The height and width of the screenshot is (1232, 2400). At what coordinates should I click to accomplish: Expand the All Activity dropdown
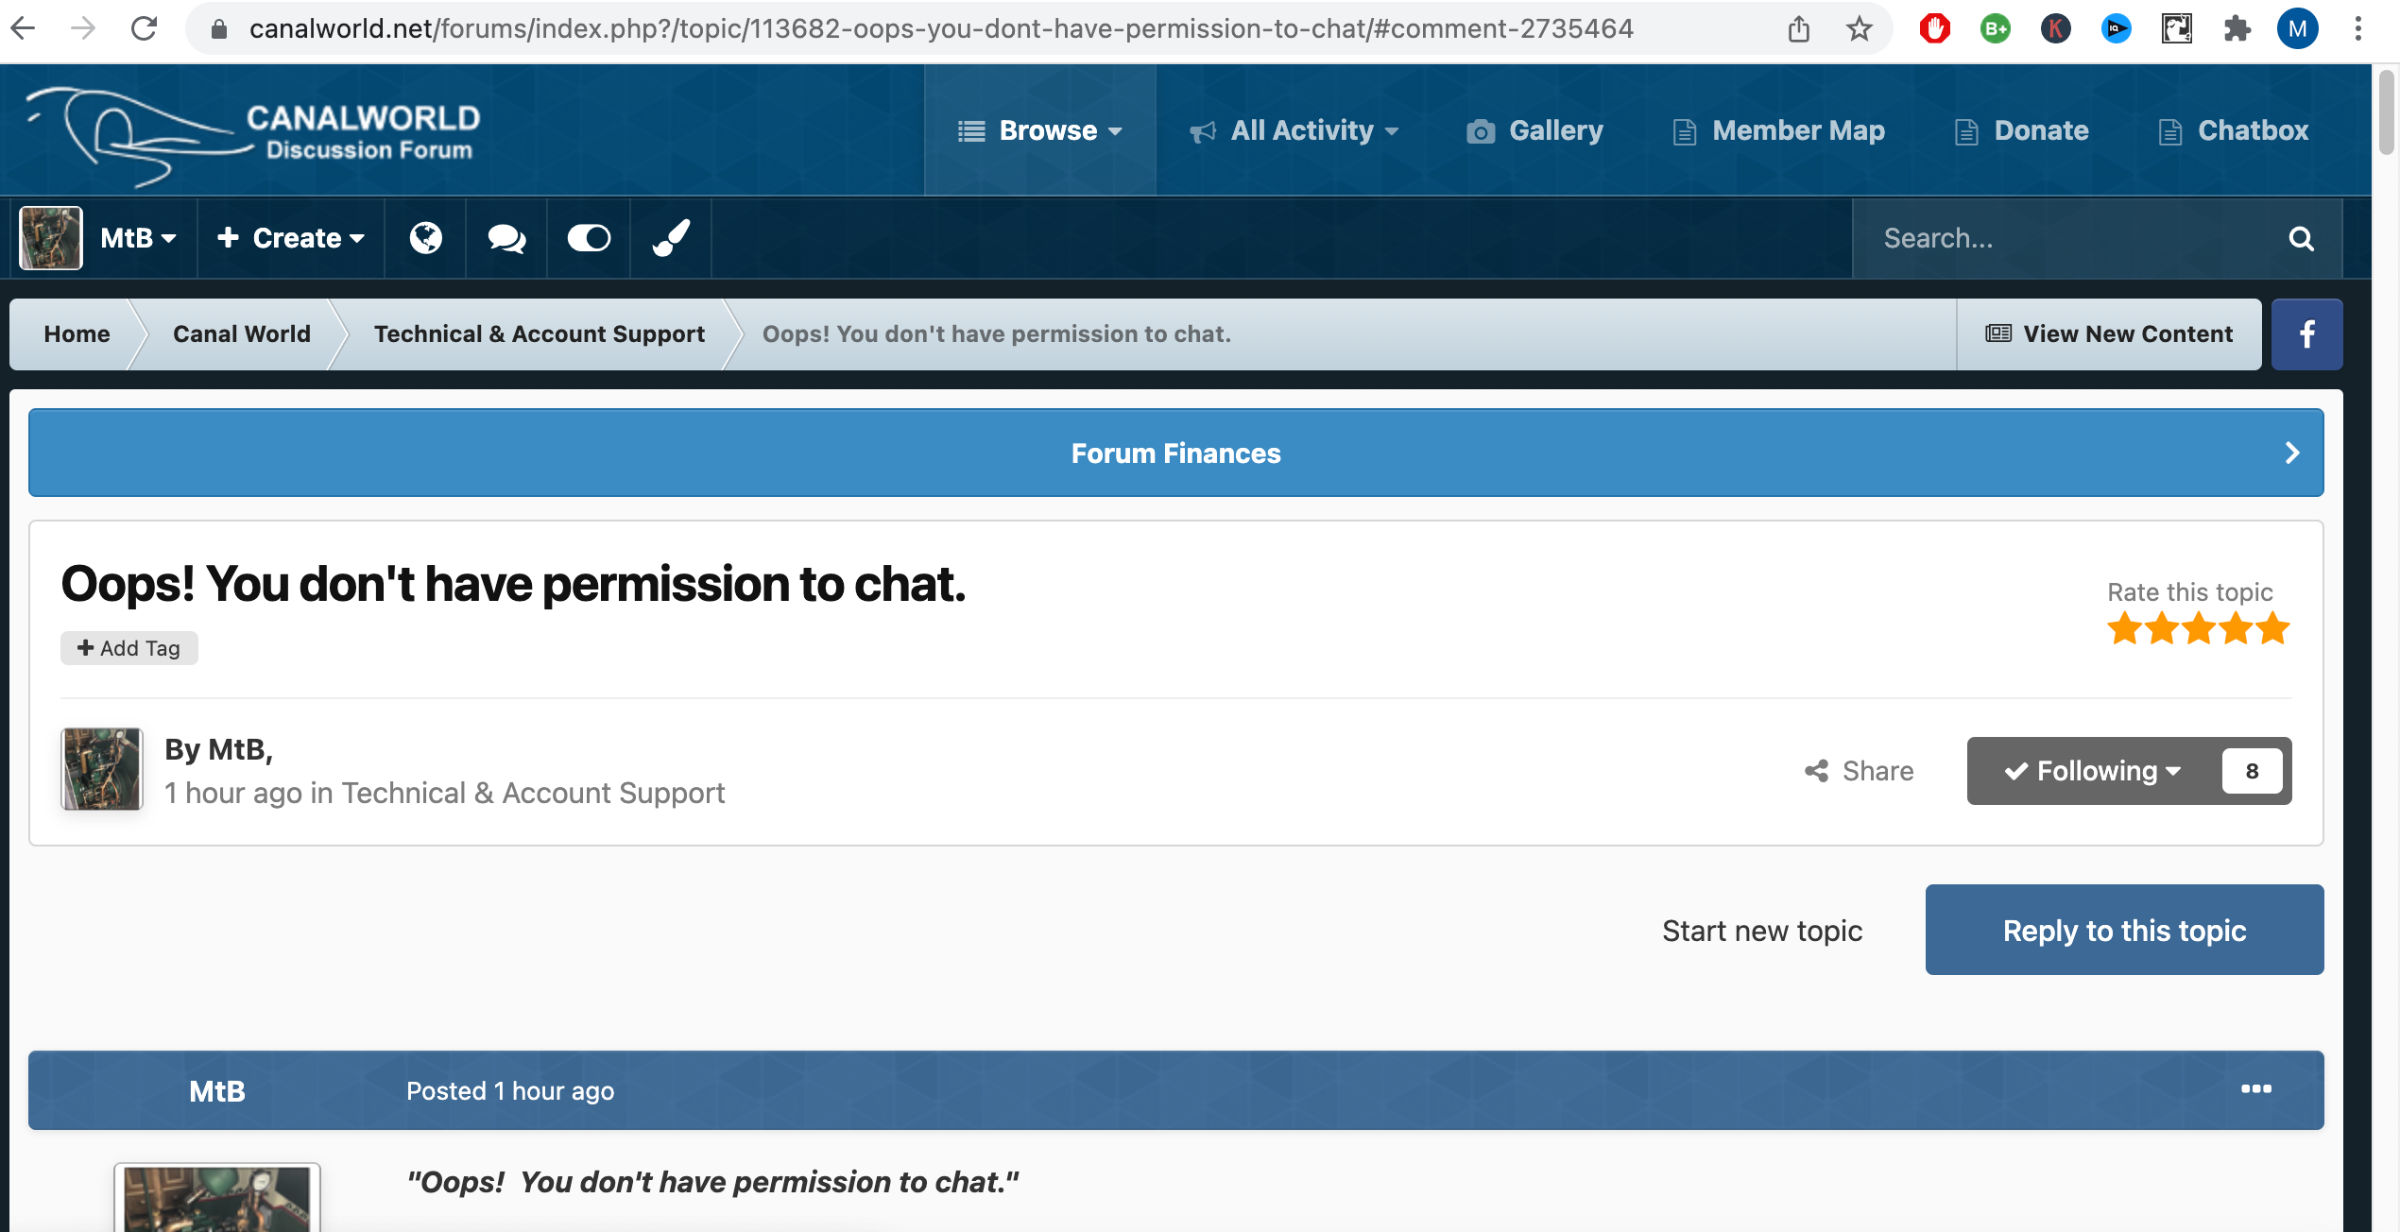[x=1294, y=130]
